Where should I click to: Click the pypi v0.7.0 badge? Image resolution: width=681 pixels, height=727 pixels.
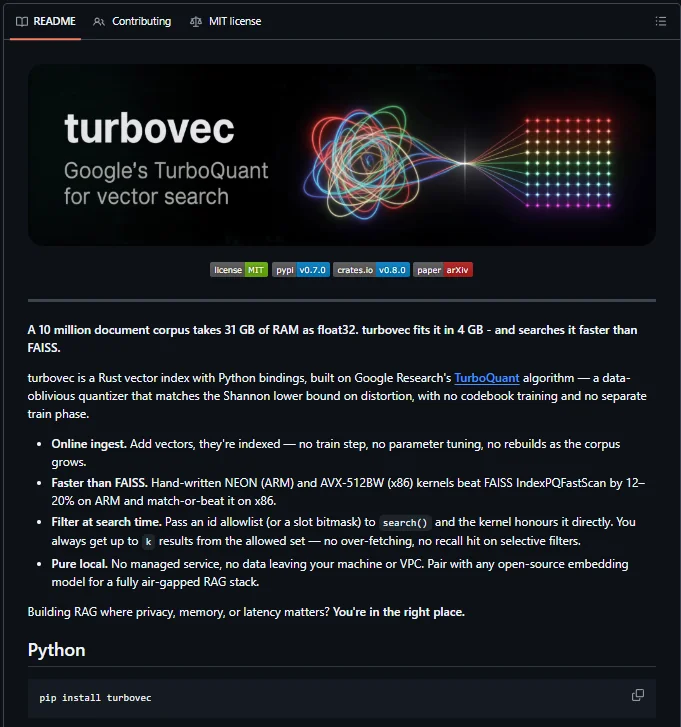[301, 270]
